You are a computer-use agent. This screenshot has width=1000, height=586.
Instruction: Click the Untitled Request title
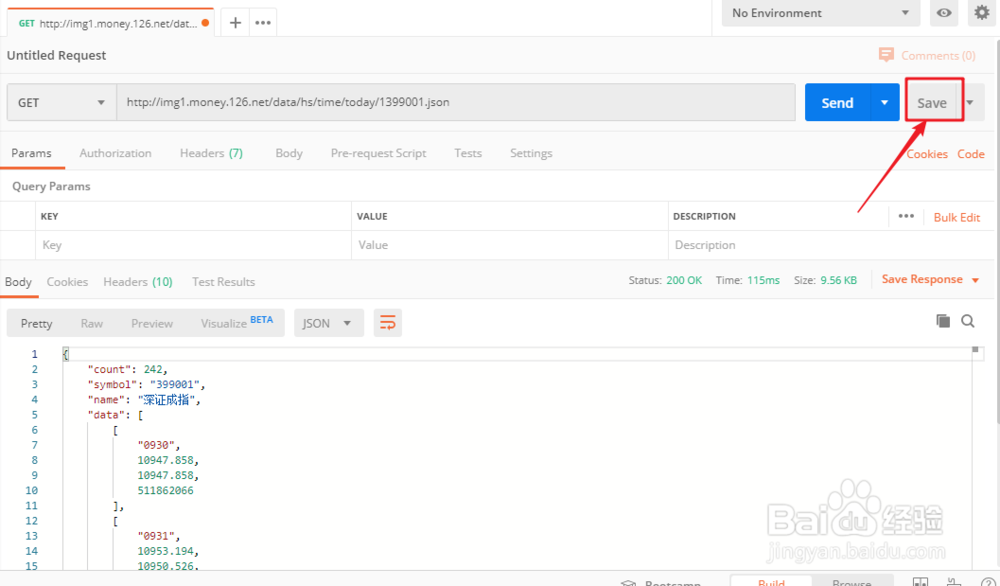pos(56,55)
